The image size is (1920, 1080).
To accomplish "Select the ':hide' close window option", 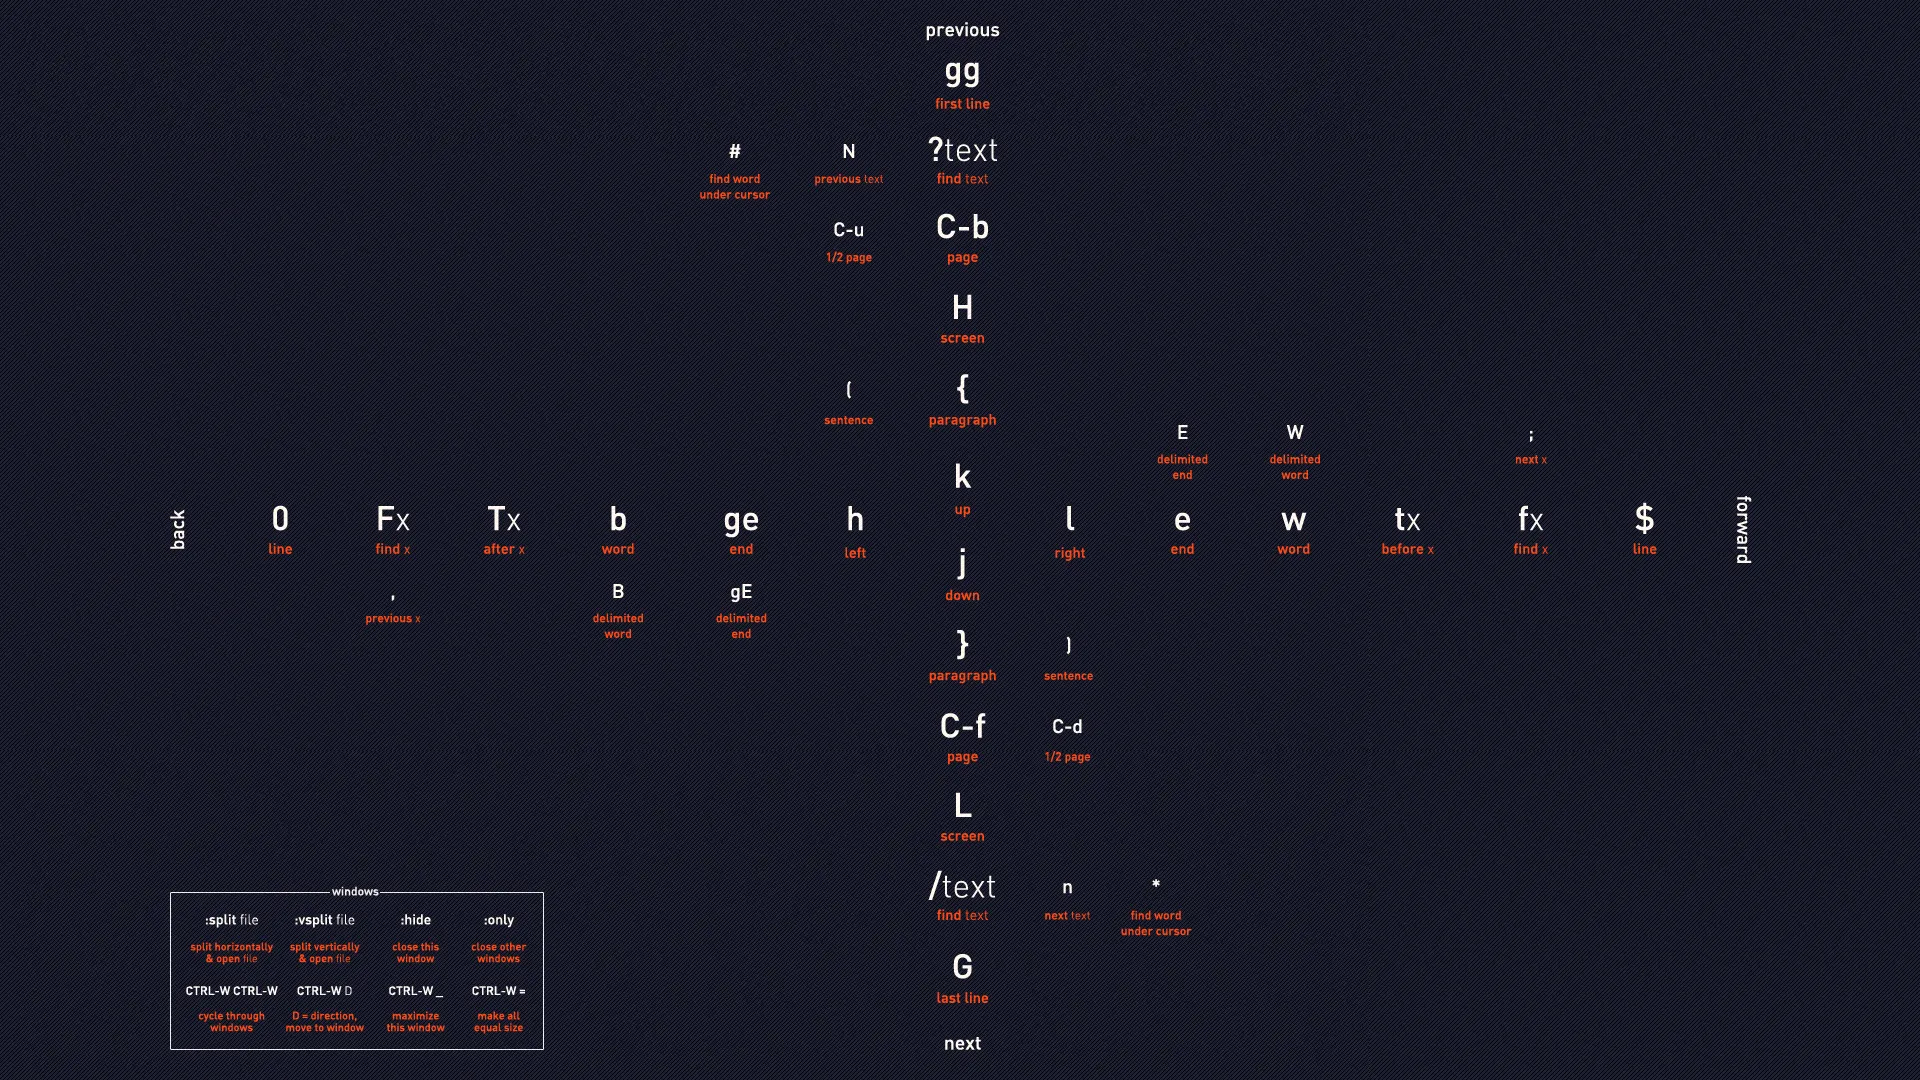I will pos(415,919).
